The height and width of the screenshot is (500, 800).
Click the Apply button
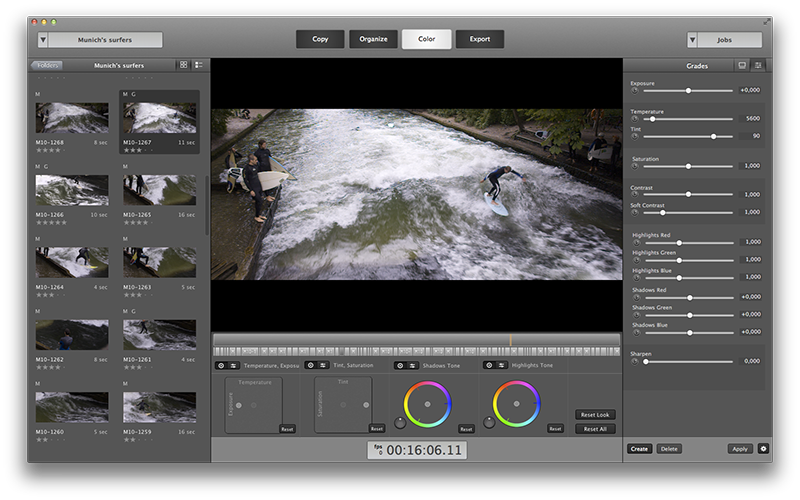(740, 449)
